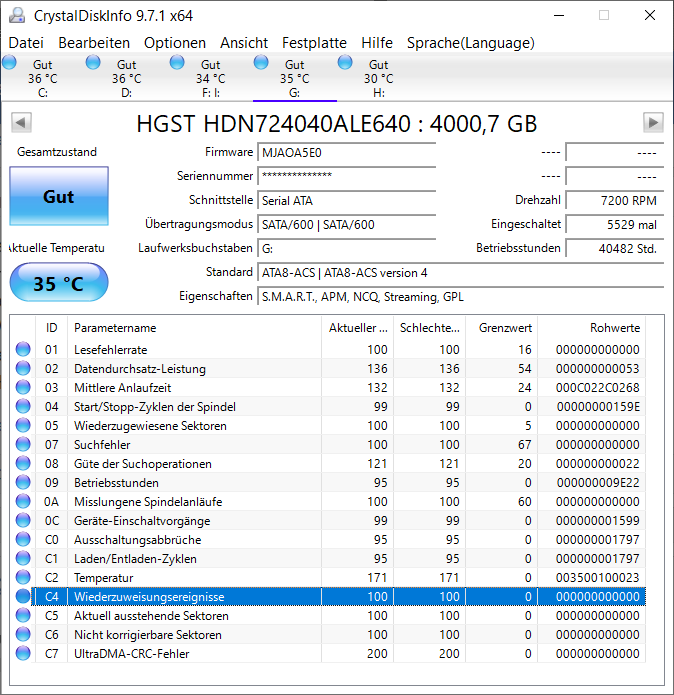Screen dimensions: 674x695
Task: Click status orb of Wiederzuweisungsereignisse row
Action: pyautogui.click(x=23, y=596)
